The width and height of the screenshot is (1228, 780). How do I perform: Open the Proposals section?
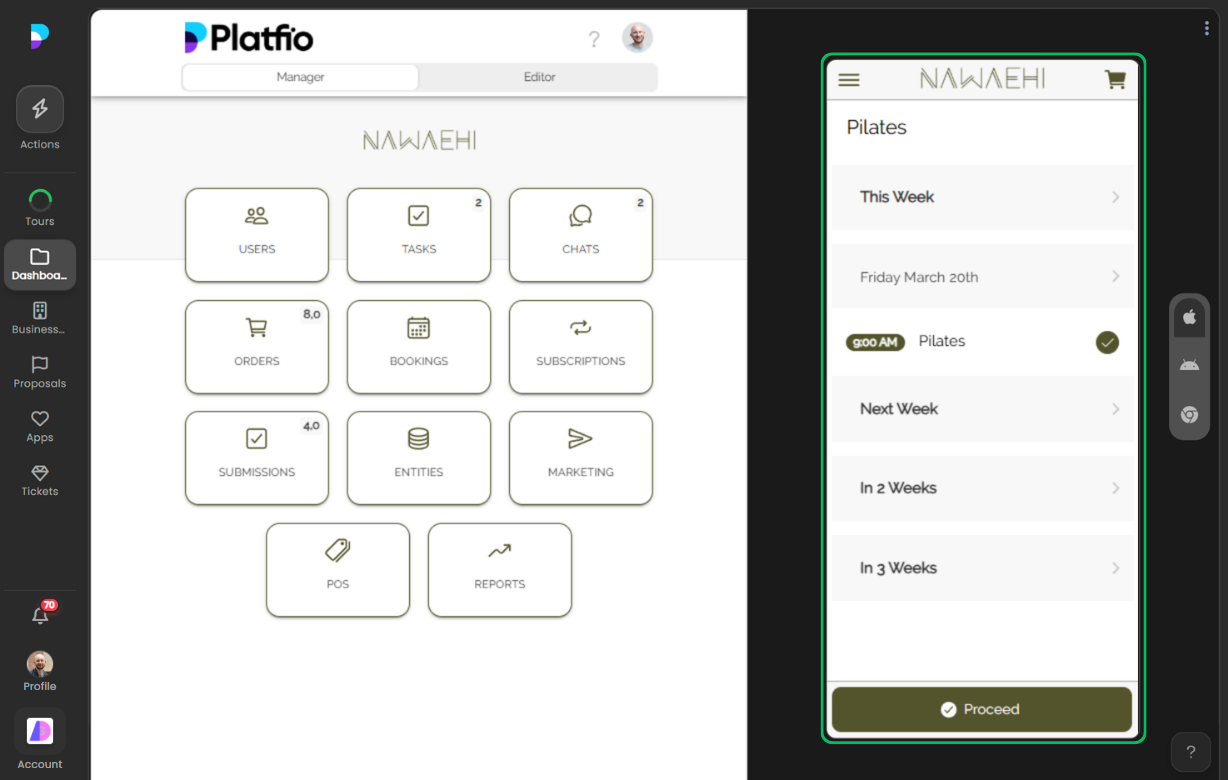(39, 372)
